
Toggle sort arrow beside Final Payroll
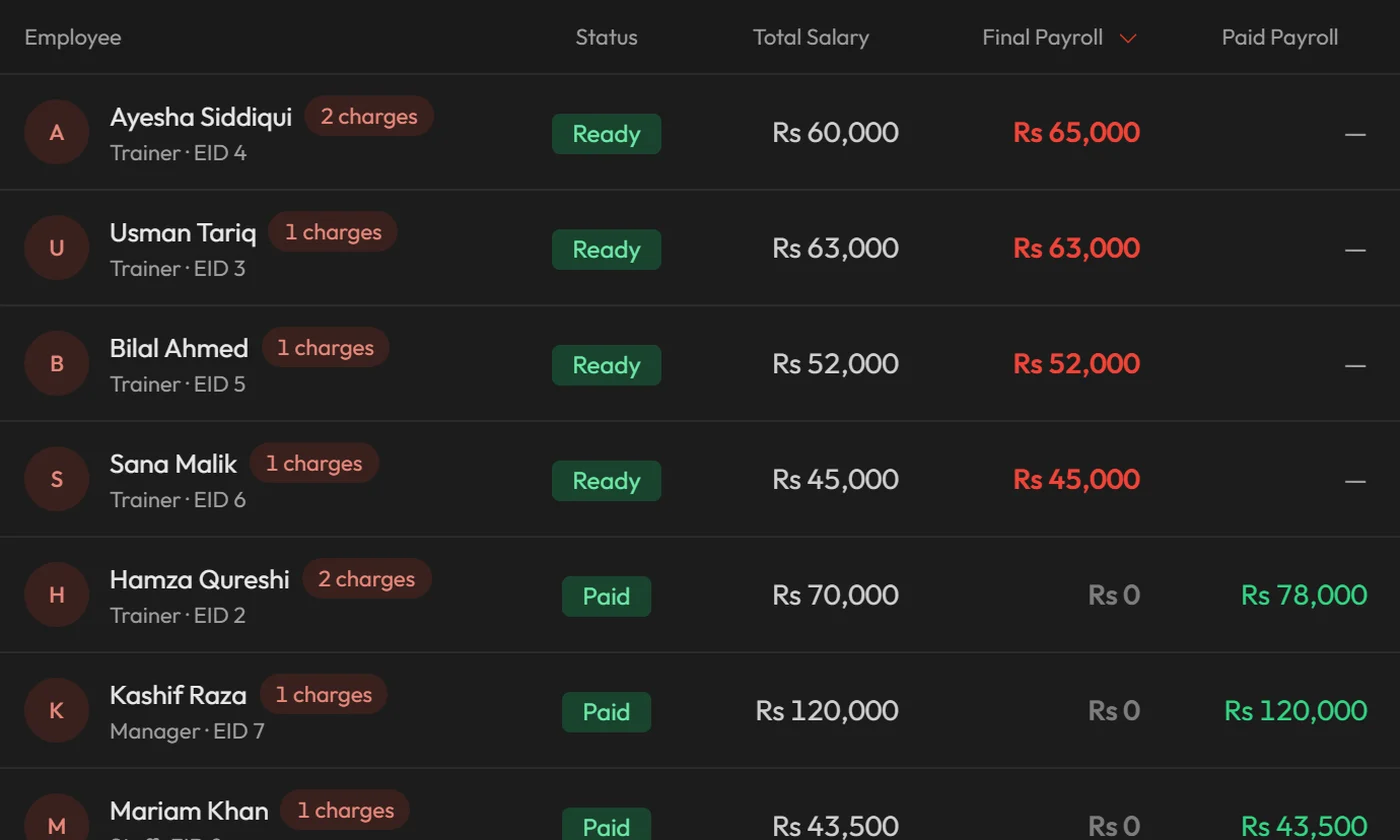click(x=1128, y=38)
